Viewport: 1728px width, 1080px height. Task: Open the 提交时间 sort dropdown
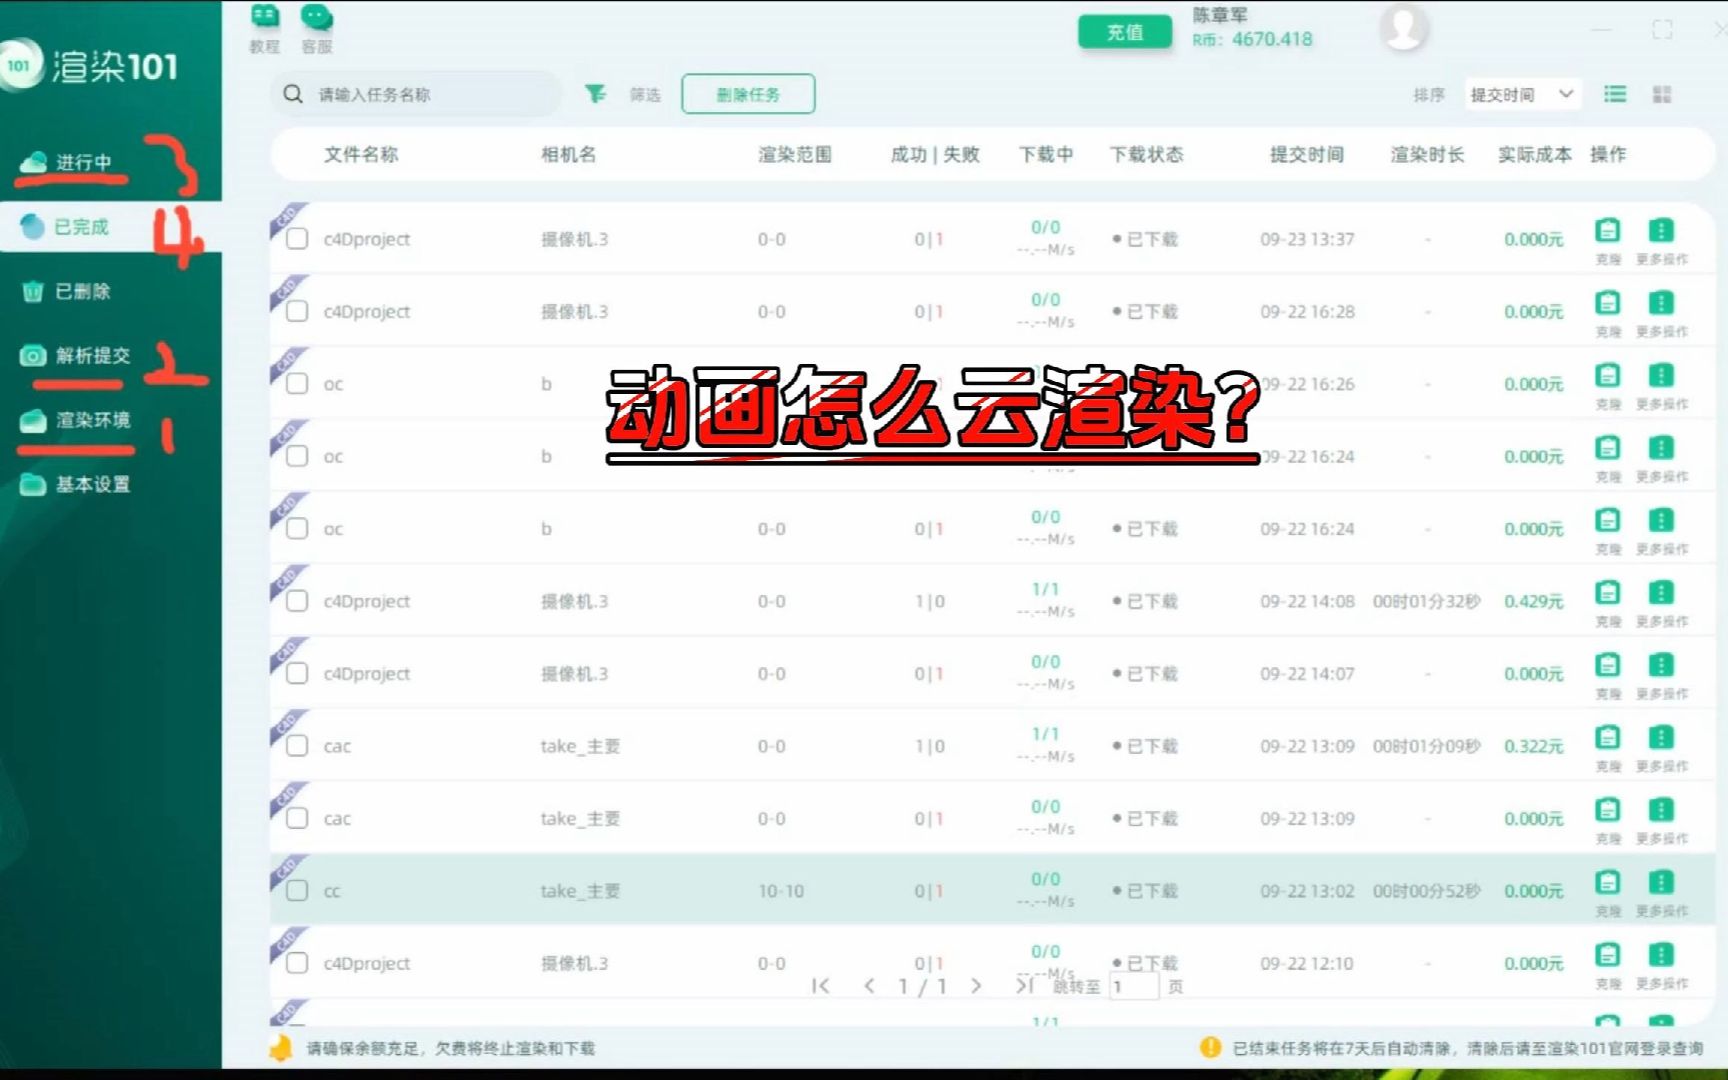pyautogui.click(x=1521, y=94)
